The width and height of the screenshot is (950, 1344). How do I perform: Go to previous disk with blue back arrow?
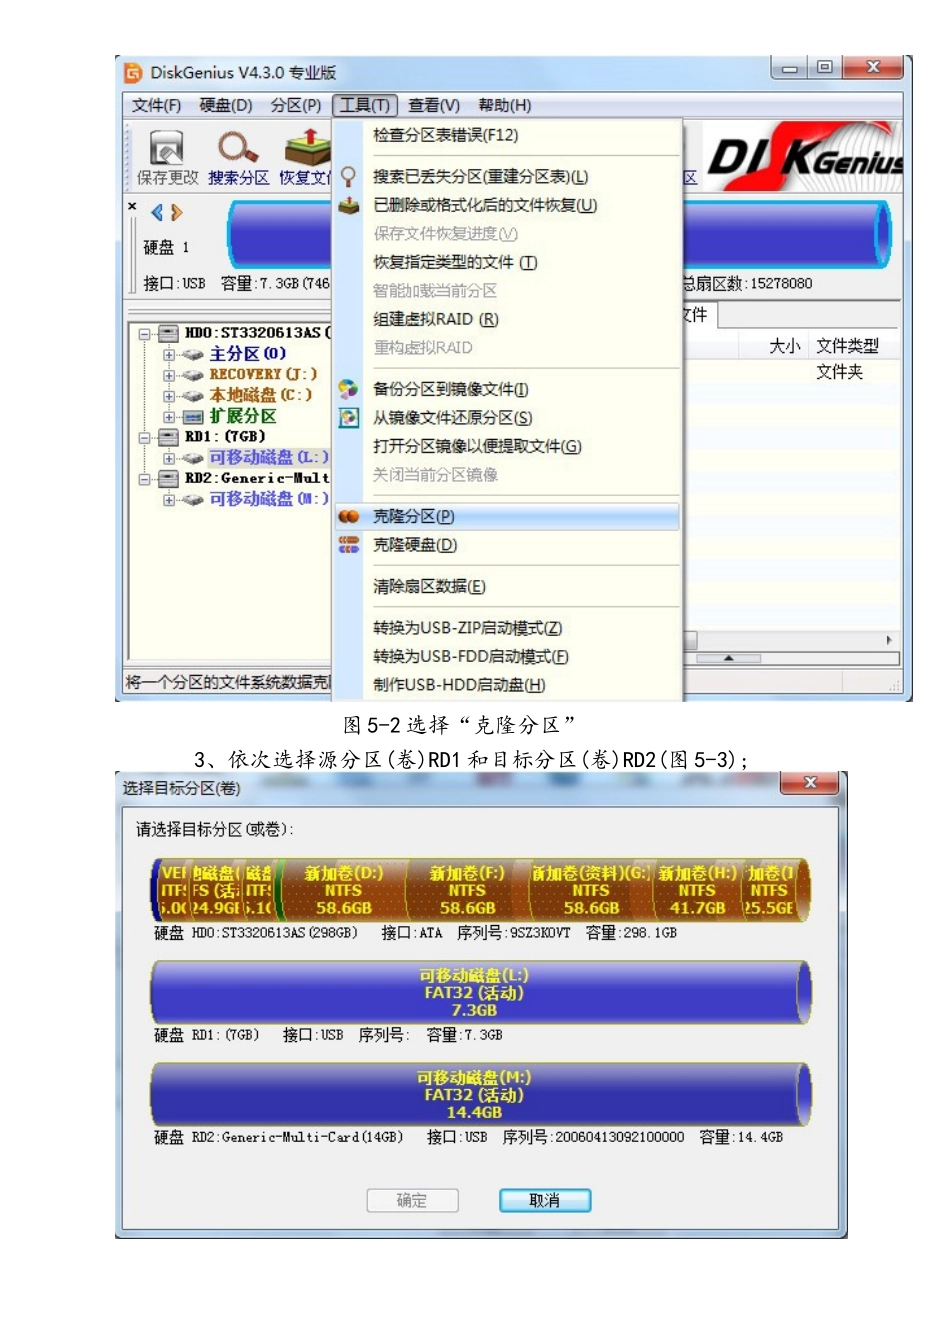157,213
